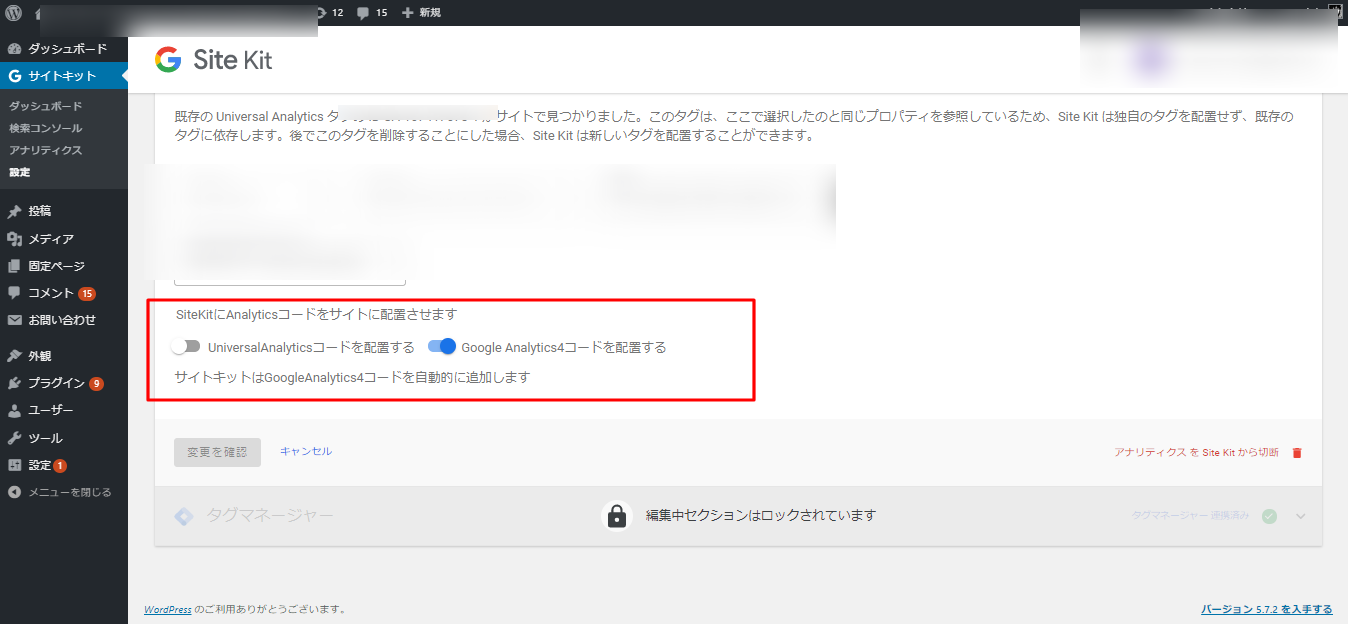This screenshot has width=1348, height=624.
Task: Click envelope icon beside お問い合わせ
Action: click(14, 320)
